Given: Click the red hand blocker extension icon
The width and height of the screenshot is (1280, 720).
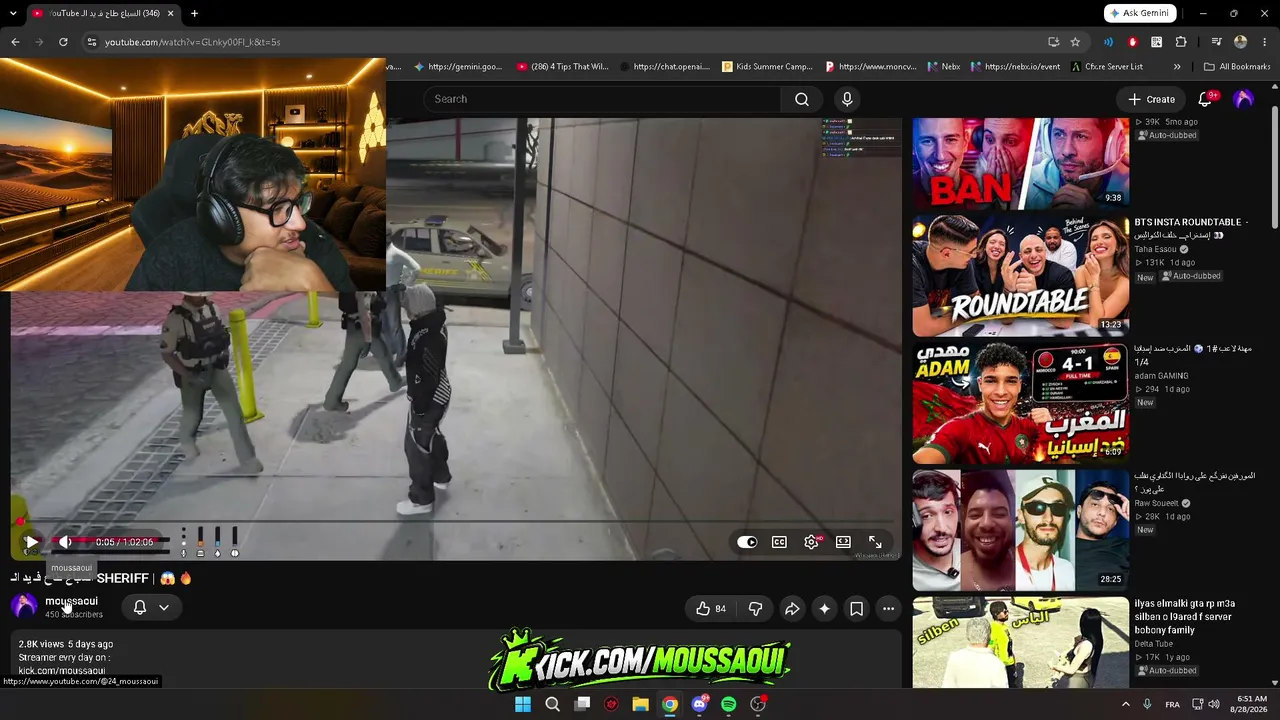Looking at the screenshot, I should tap(1132, 42).
